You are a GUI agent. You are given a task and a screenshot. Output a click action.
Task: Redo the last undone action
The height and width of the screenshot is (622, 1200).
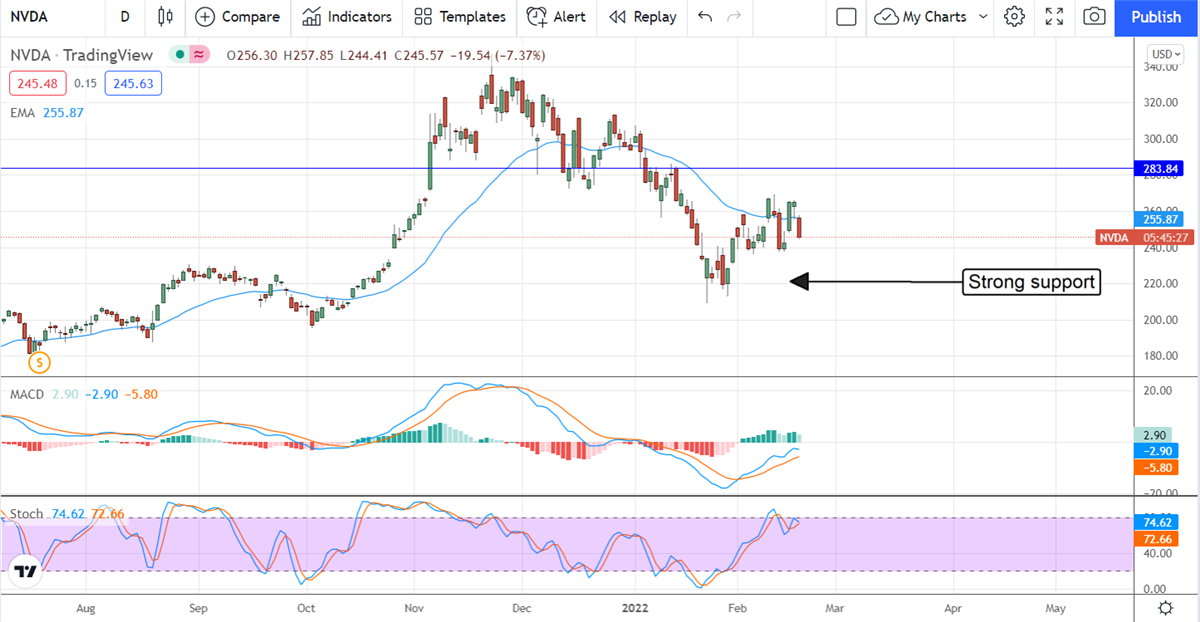(x=734, y=17)
